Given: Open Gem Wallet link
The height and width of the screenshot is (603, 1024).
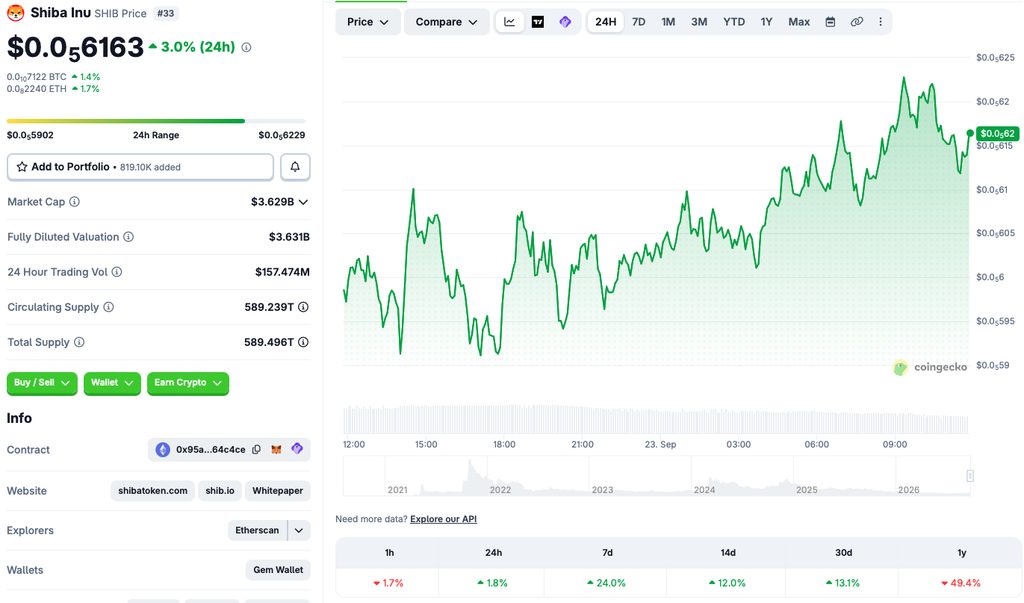Looking at the screenshot, I should click(278, 570).
